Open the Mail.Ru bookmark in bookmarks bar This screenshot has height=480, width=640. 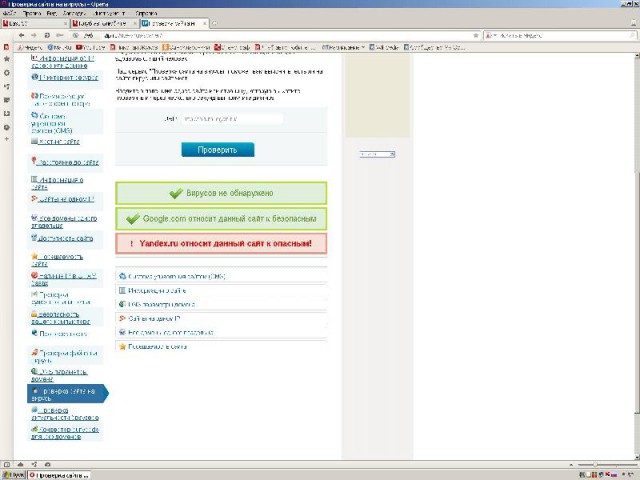60,47
